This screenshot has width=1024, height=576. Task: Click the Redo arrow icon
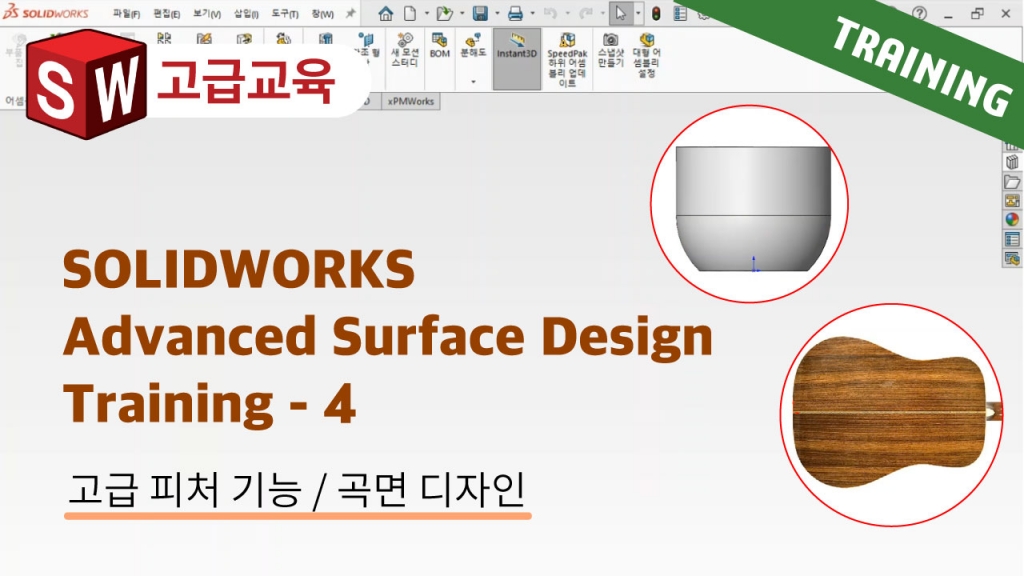click(585, 13)
